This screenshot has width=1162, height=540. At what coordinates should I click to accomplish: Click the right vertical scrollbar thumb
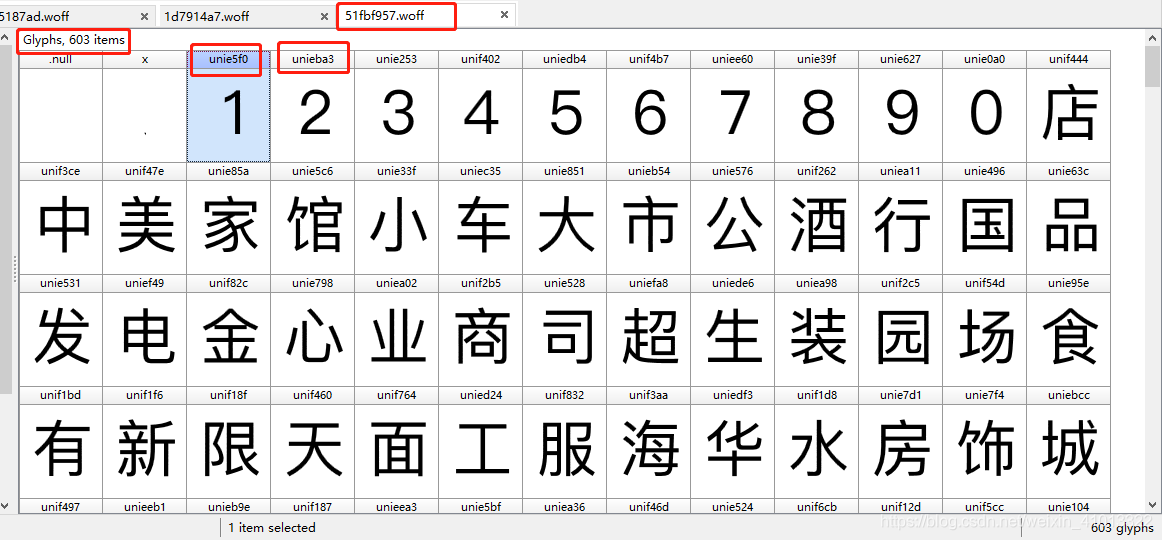tap(1152, 68)
